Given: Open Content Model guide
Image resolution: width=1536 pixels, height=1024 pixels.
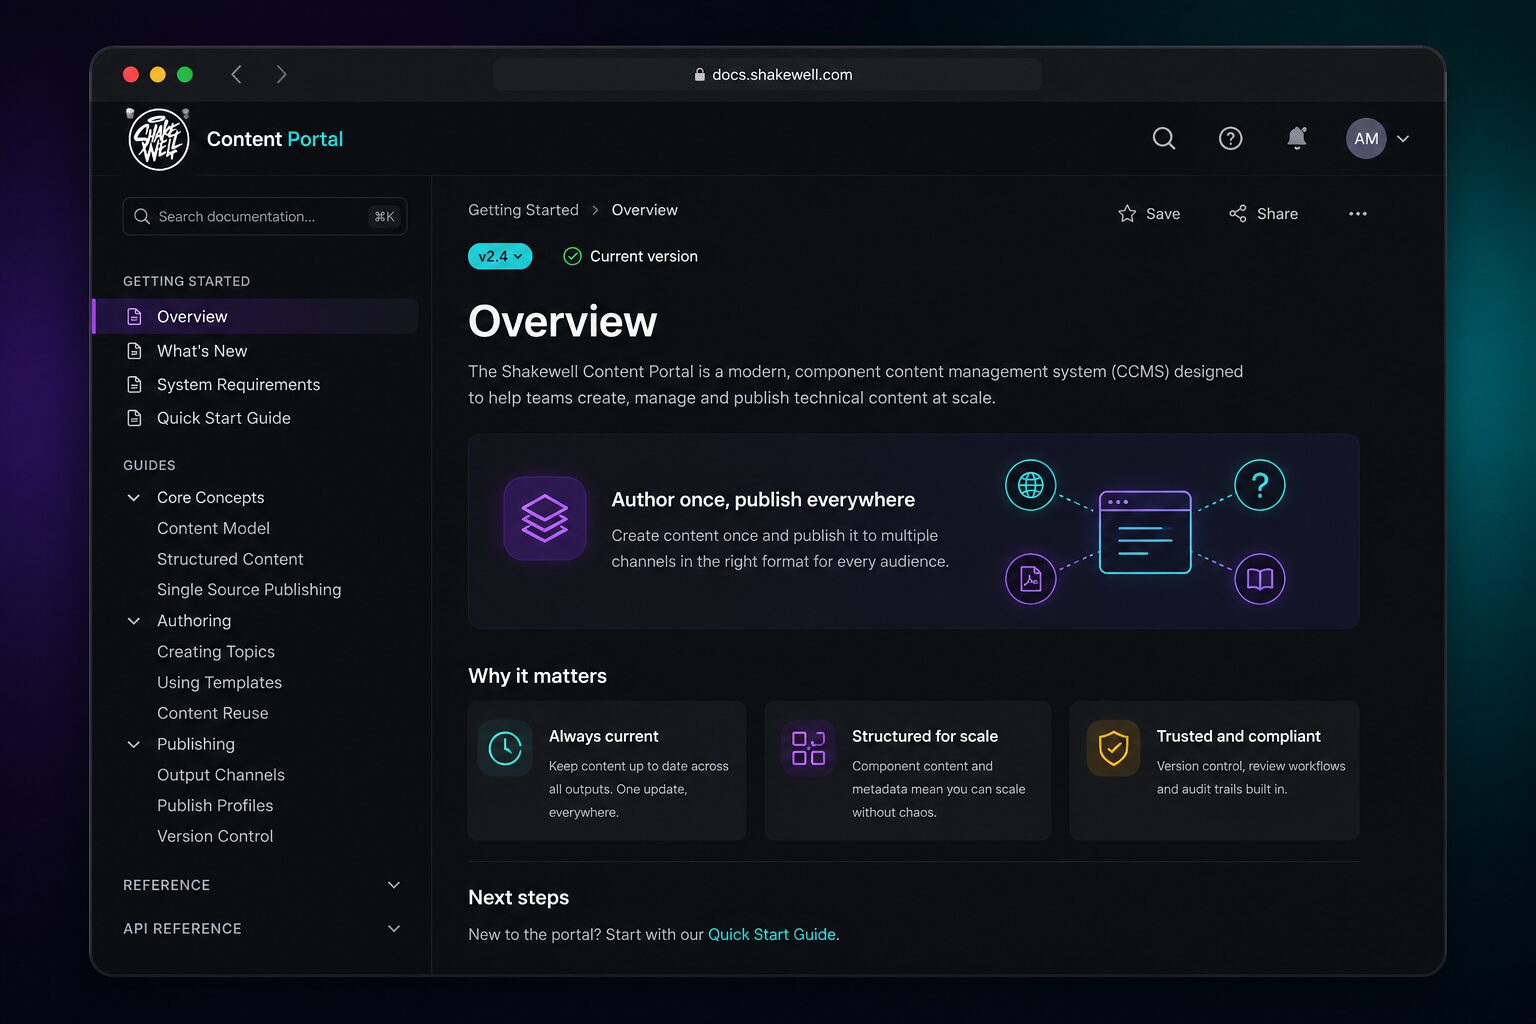Looking at the screenshot, I should pos(213,528).
